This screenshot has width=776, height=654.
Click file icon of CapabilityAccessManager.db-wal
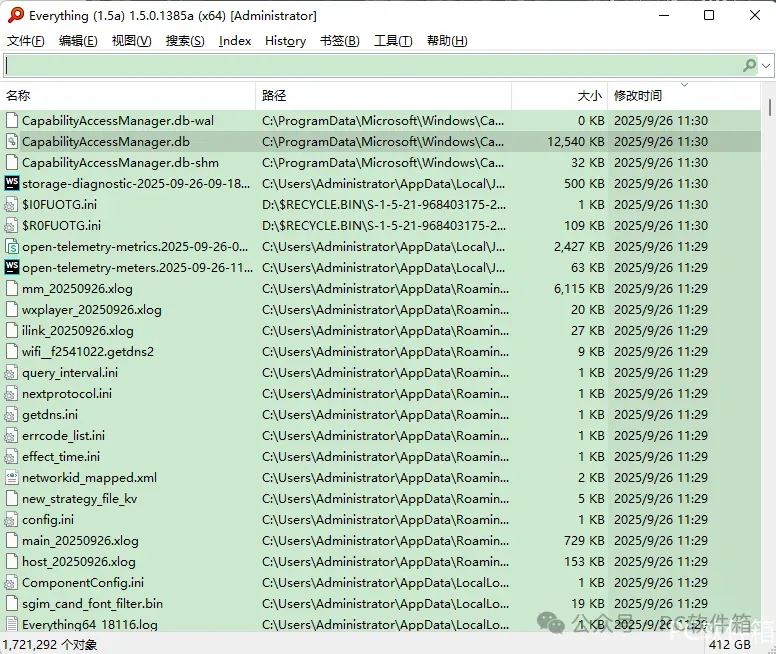(x=11, y=120)
